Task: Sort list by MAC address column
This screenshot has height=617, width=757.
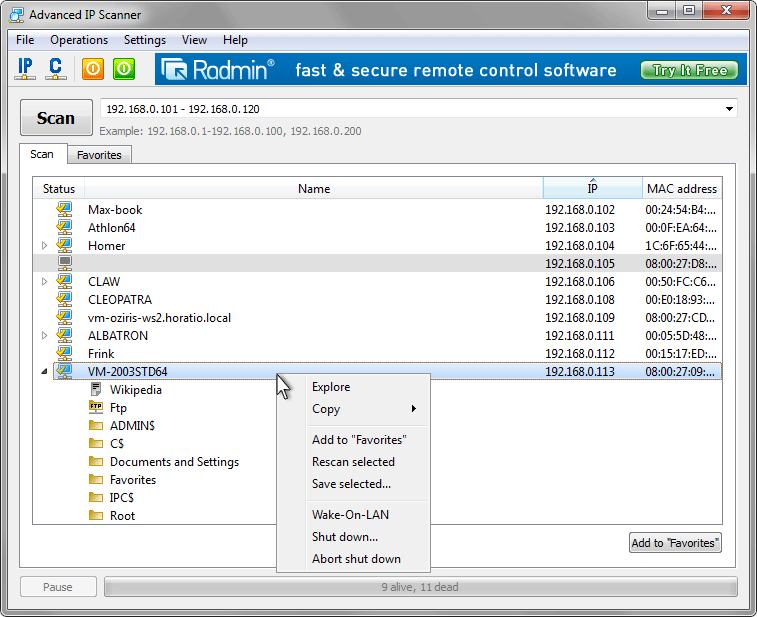Action: (x=682, y=188)
